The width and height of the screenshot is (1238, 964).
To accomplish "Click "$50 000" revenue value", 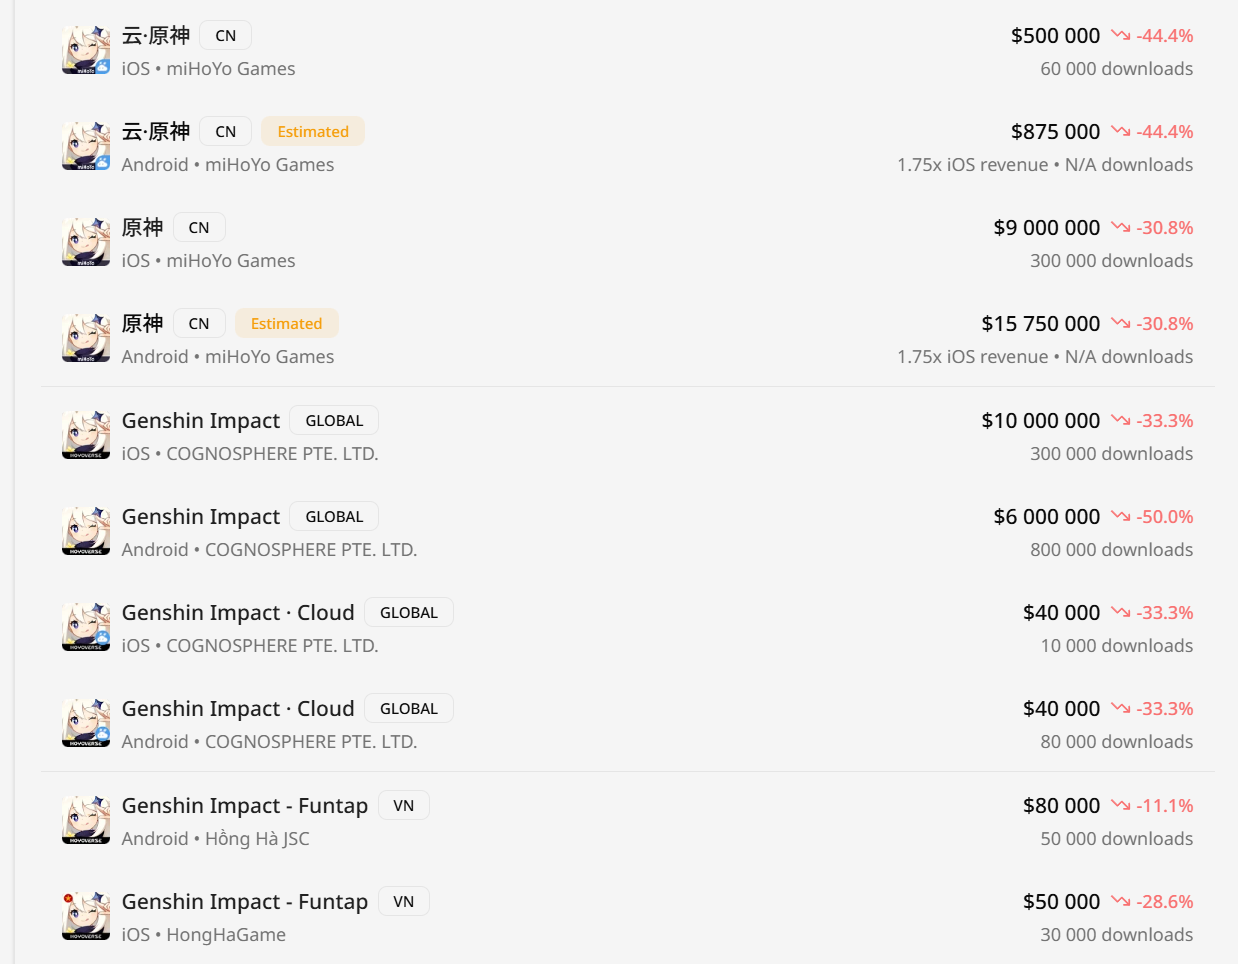I will [x=1061, y=902].
